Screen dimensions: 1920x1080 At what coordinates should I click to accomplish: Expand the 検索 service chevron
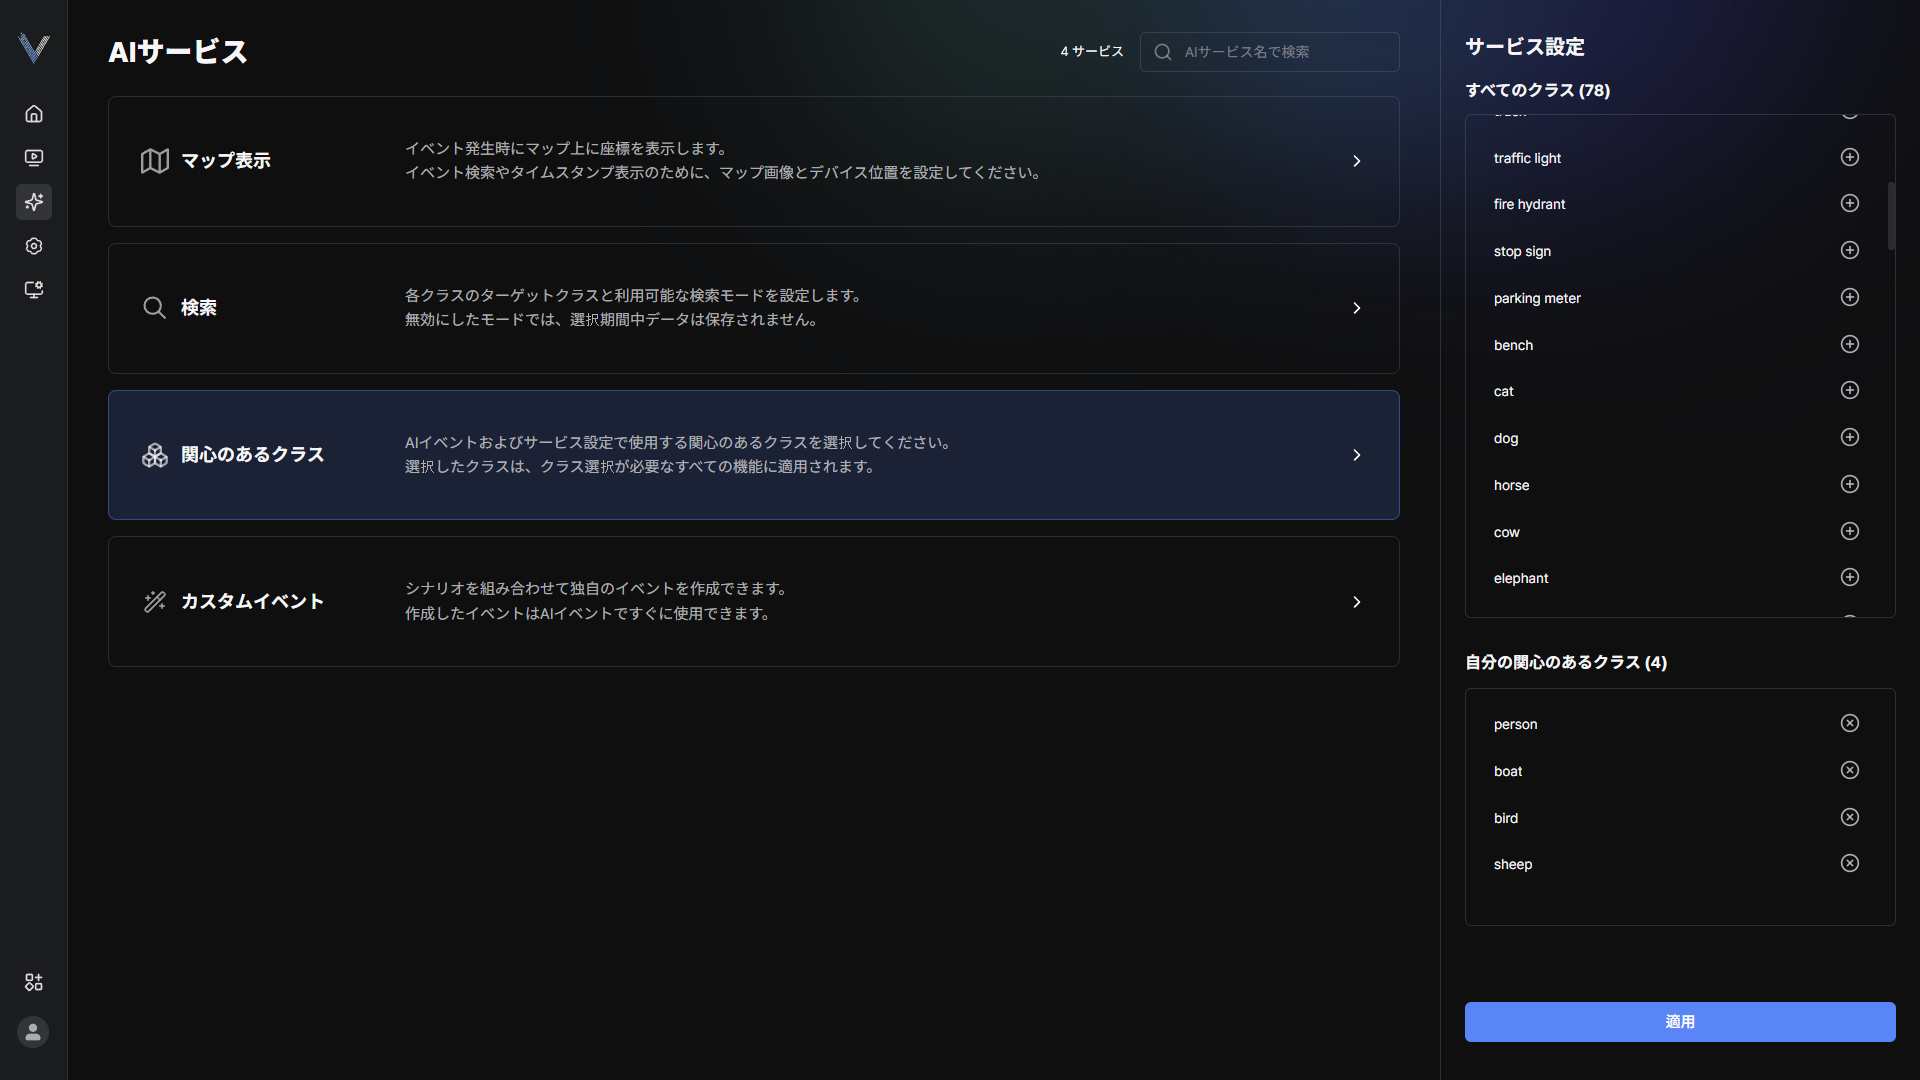[1357, 308]
